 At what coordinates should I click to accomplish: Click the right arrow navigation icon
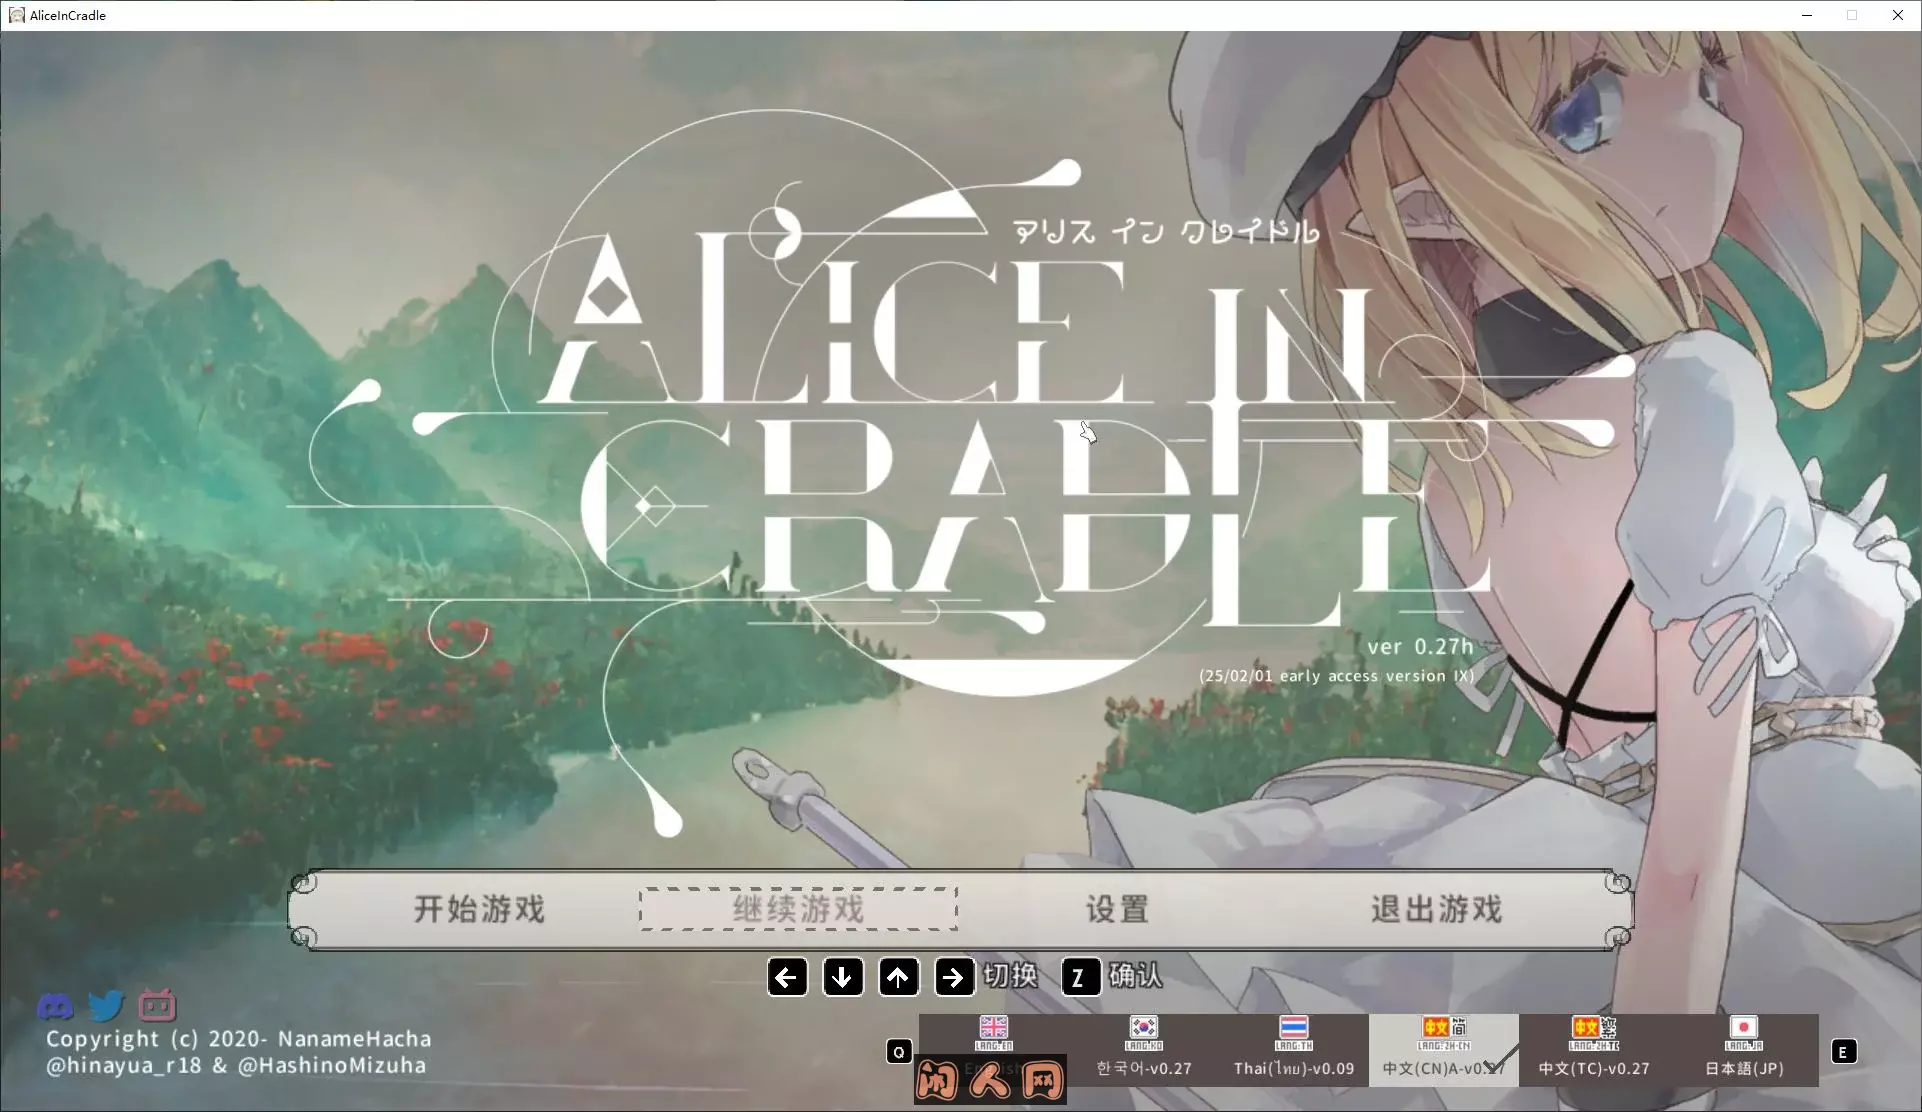click(954, 977)
